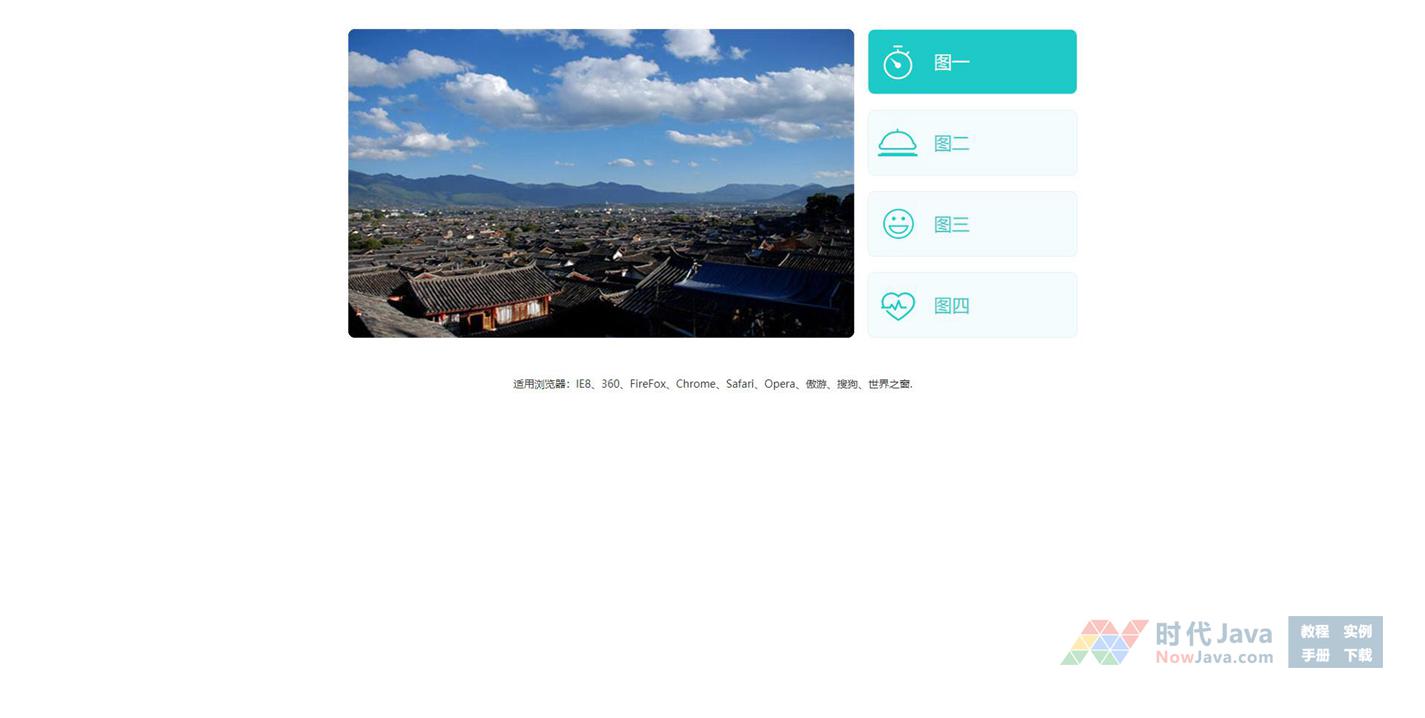Click the heartbeat icon on 图四
The width and height of the screenshot is (1425, 718).
(x=897, y=305)
